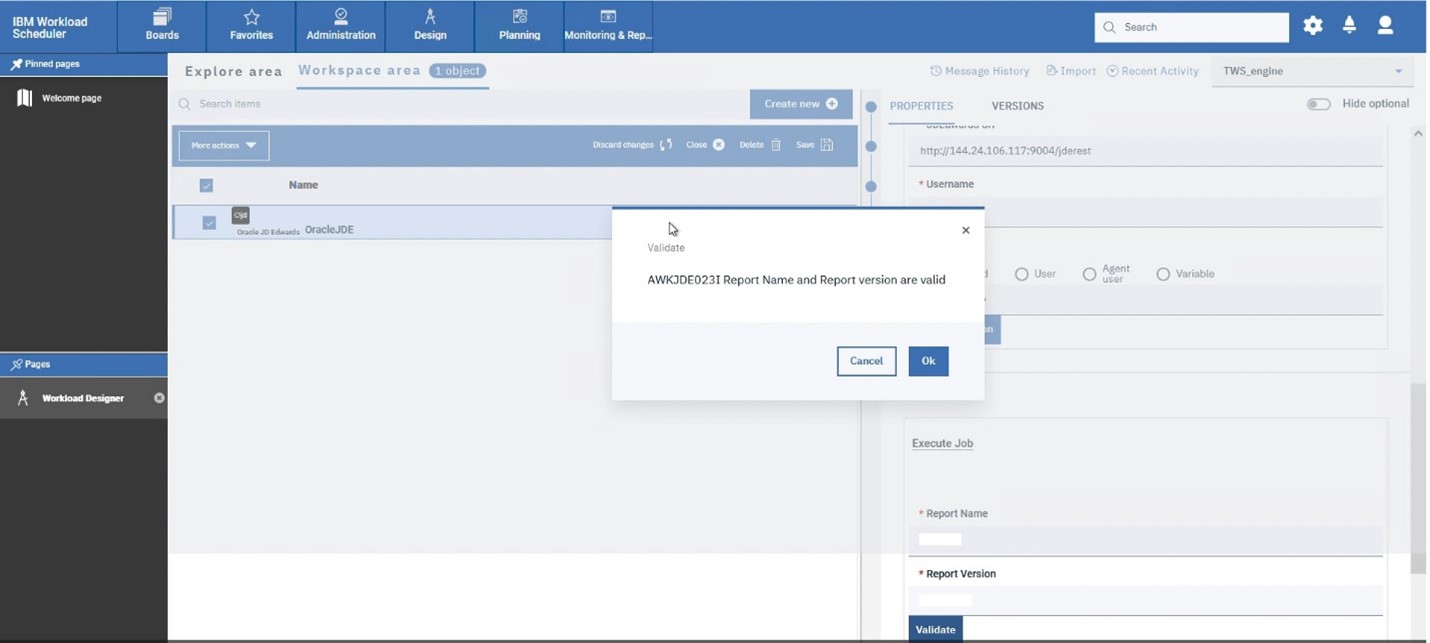Uncheck the OracleJDE row checkbox
The height and width of the screenshot is (643, 1430).
pos(209,223)
